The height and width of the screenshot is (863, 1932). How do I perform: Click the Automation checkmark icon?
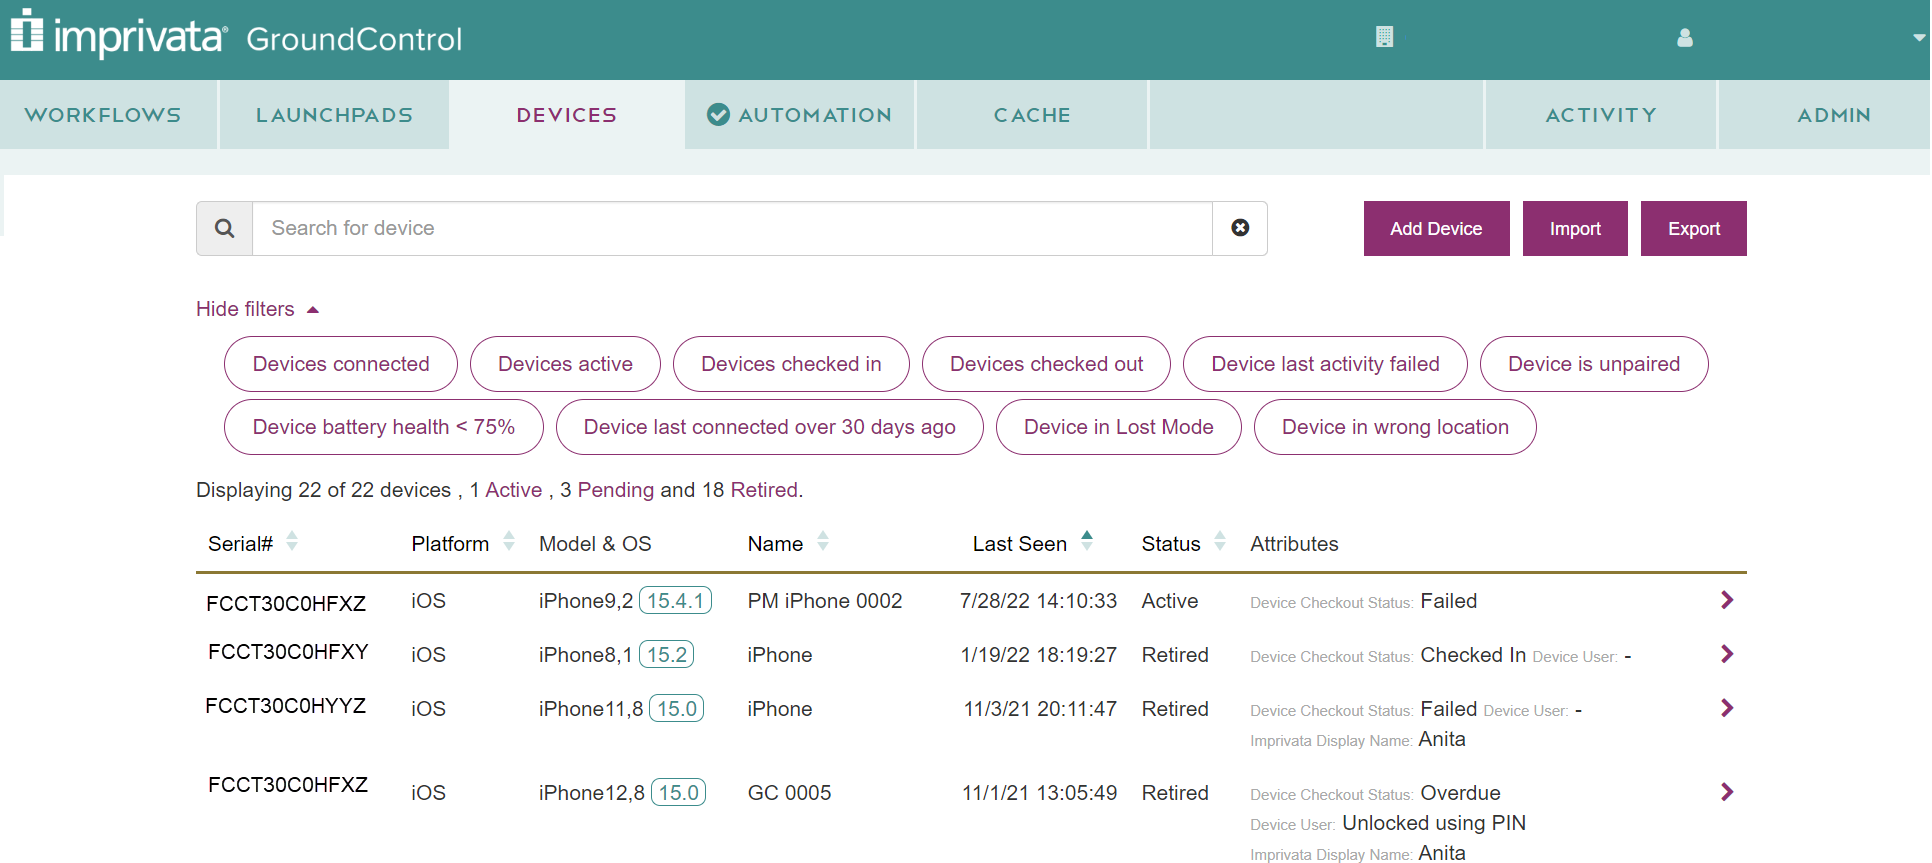click(718, 115)
